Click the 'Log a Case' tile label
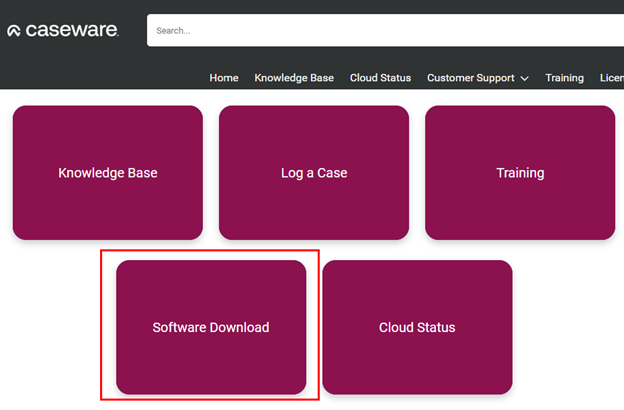 pos(314,173)
